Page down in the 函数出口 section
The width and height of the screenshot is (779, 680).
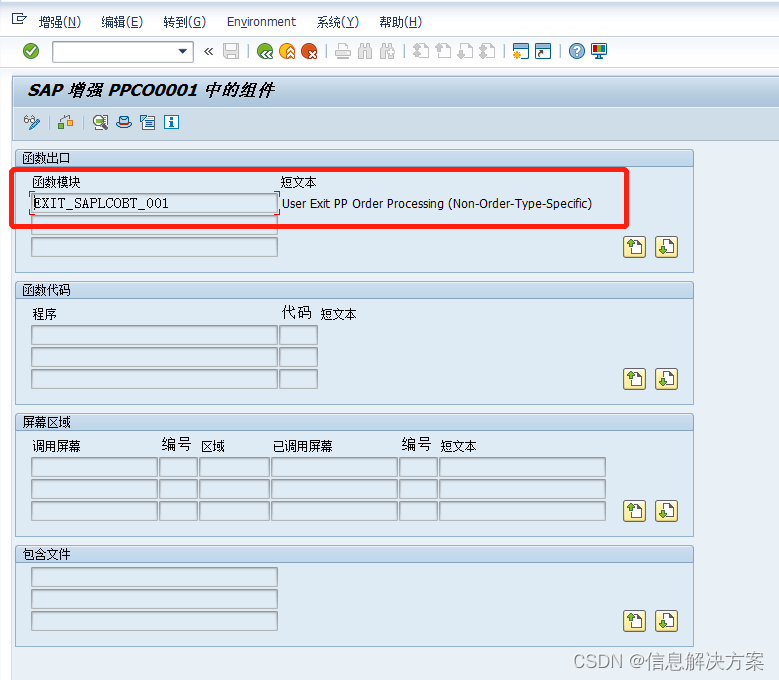coord(666,247)
